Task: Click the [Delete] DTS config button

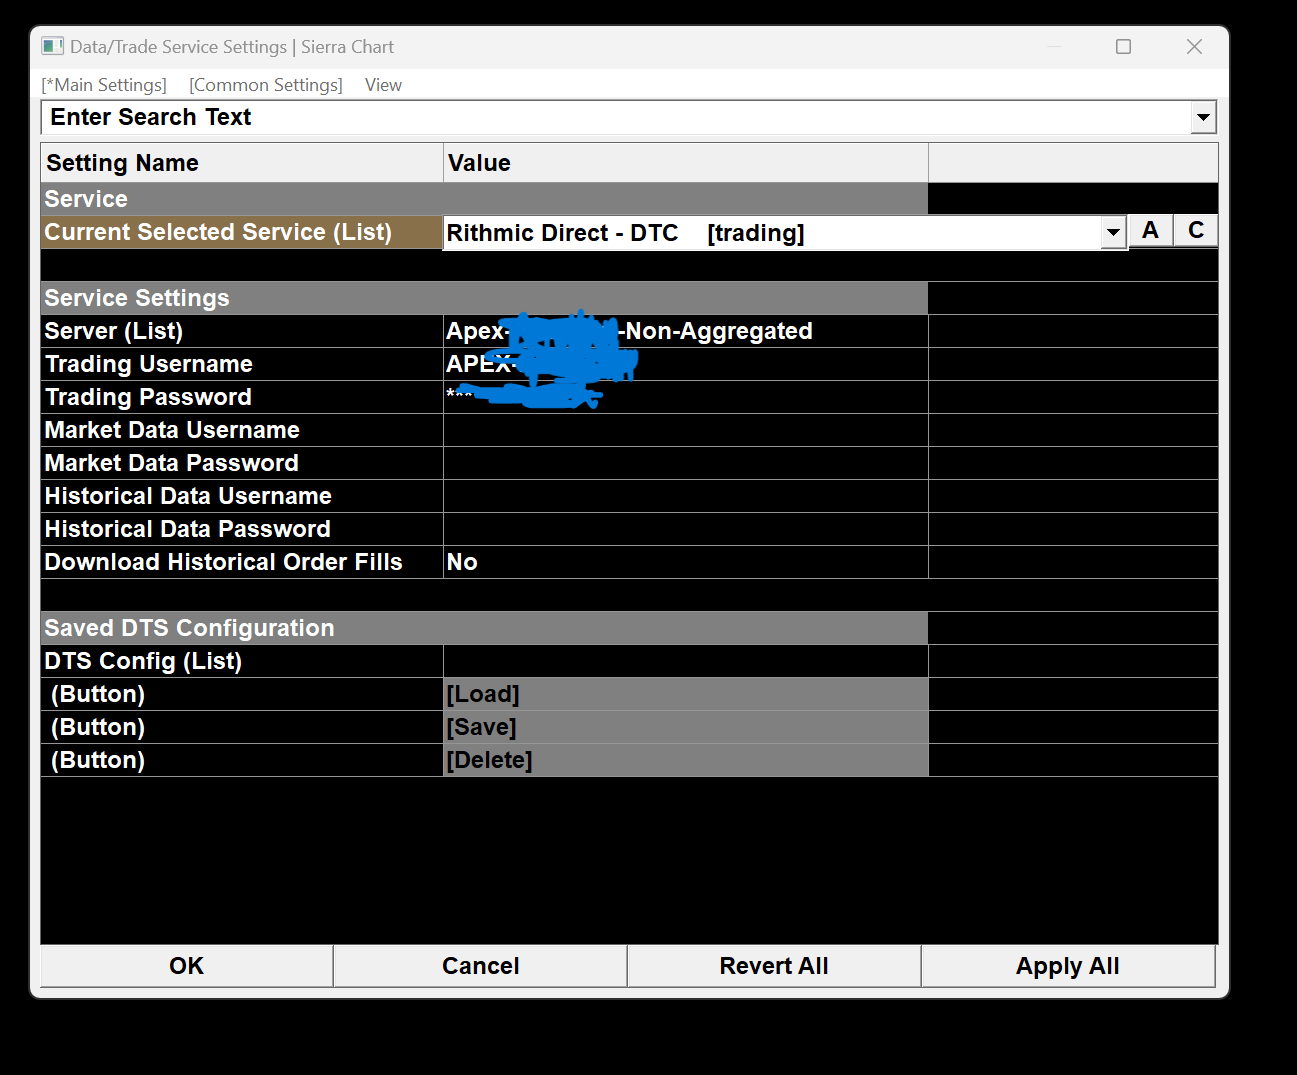Action: 686,760
